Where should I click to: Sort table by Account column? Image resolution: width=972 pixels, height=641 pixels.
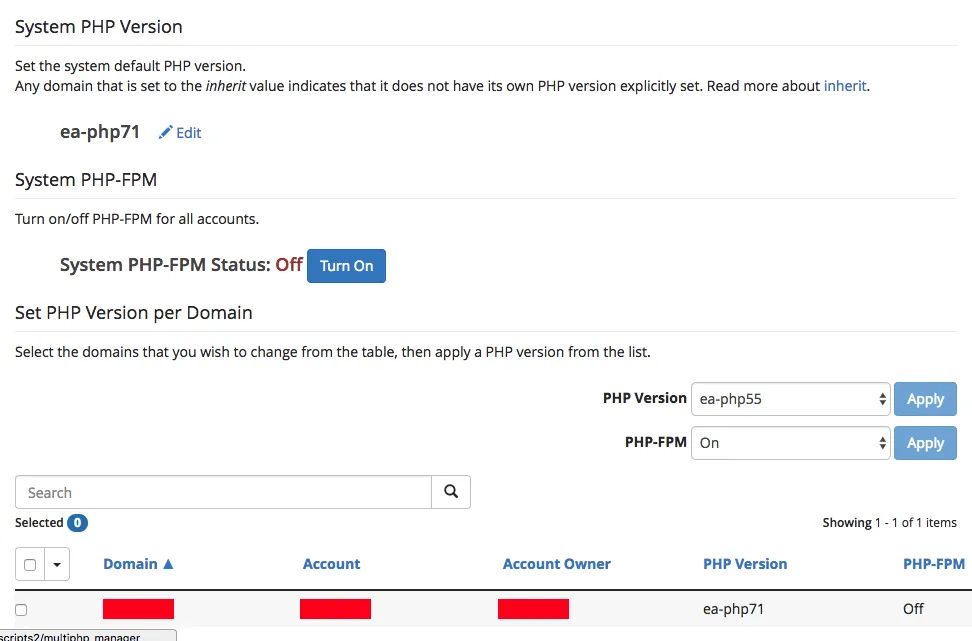click(331, 564)
